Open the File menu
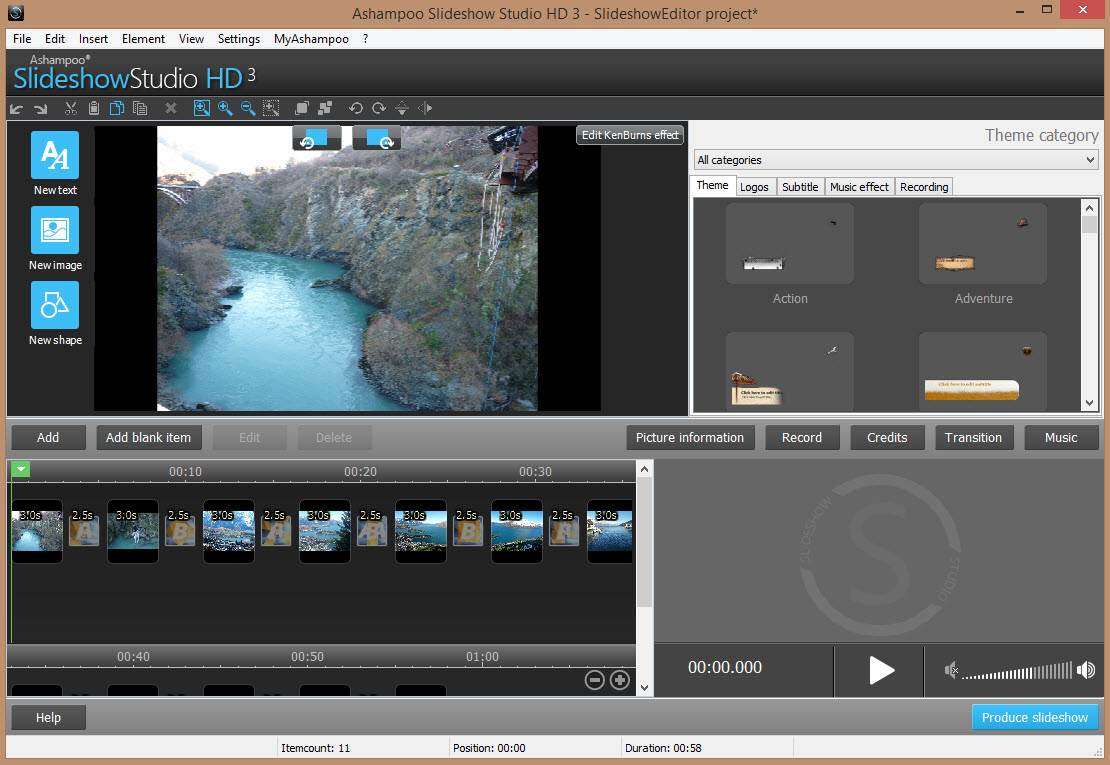Screen dimensions: 1110x765 pyautogui.click(x=22, y=39)
